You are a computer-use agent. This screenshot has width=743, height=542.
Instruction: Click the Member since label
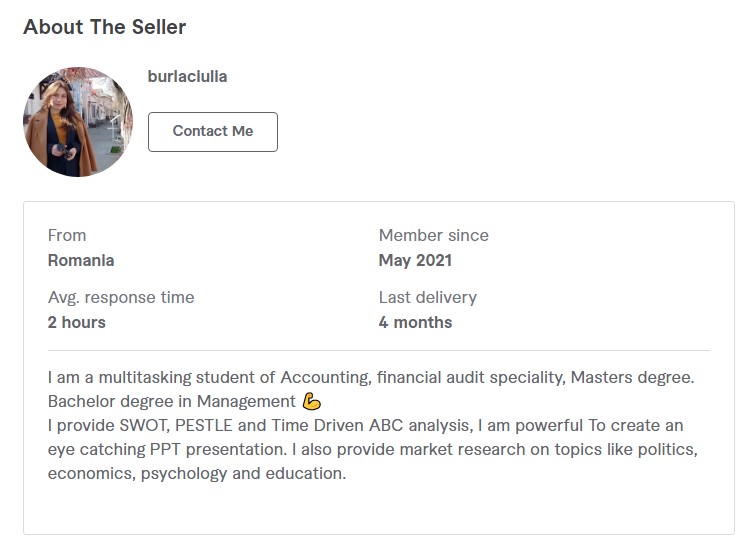point(433,235)
